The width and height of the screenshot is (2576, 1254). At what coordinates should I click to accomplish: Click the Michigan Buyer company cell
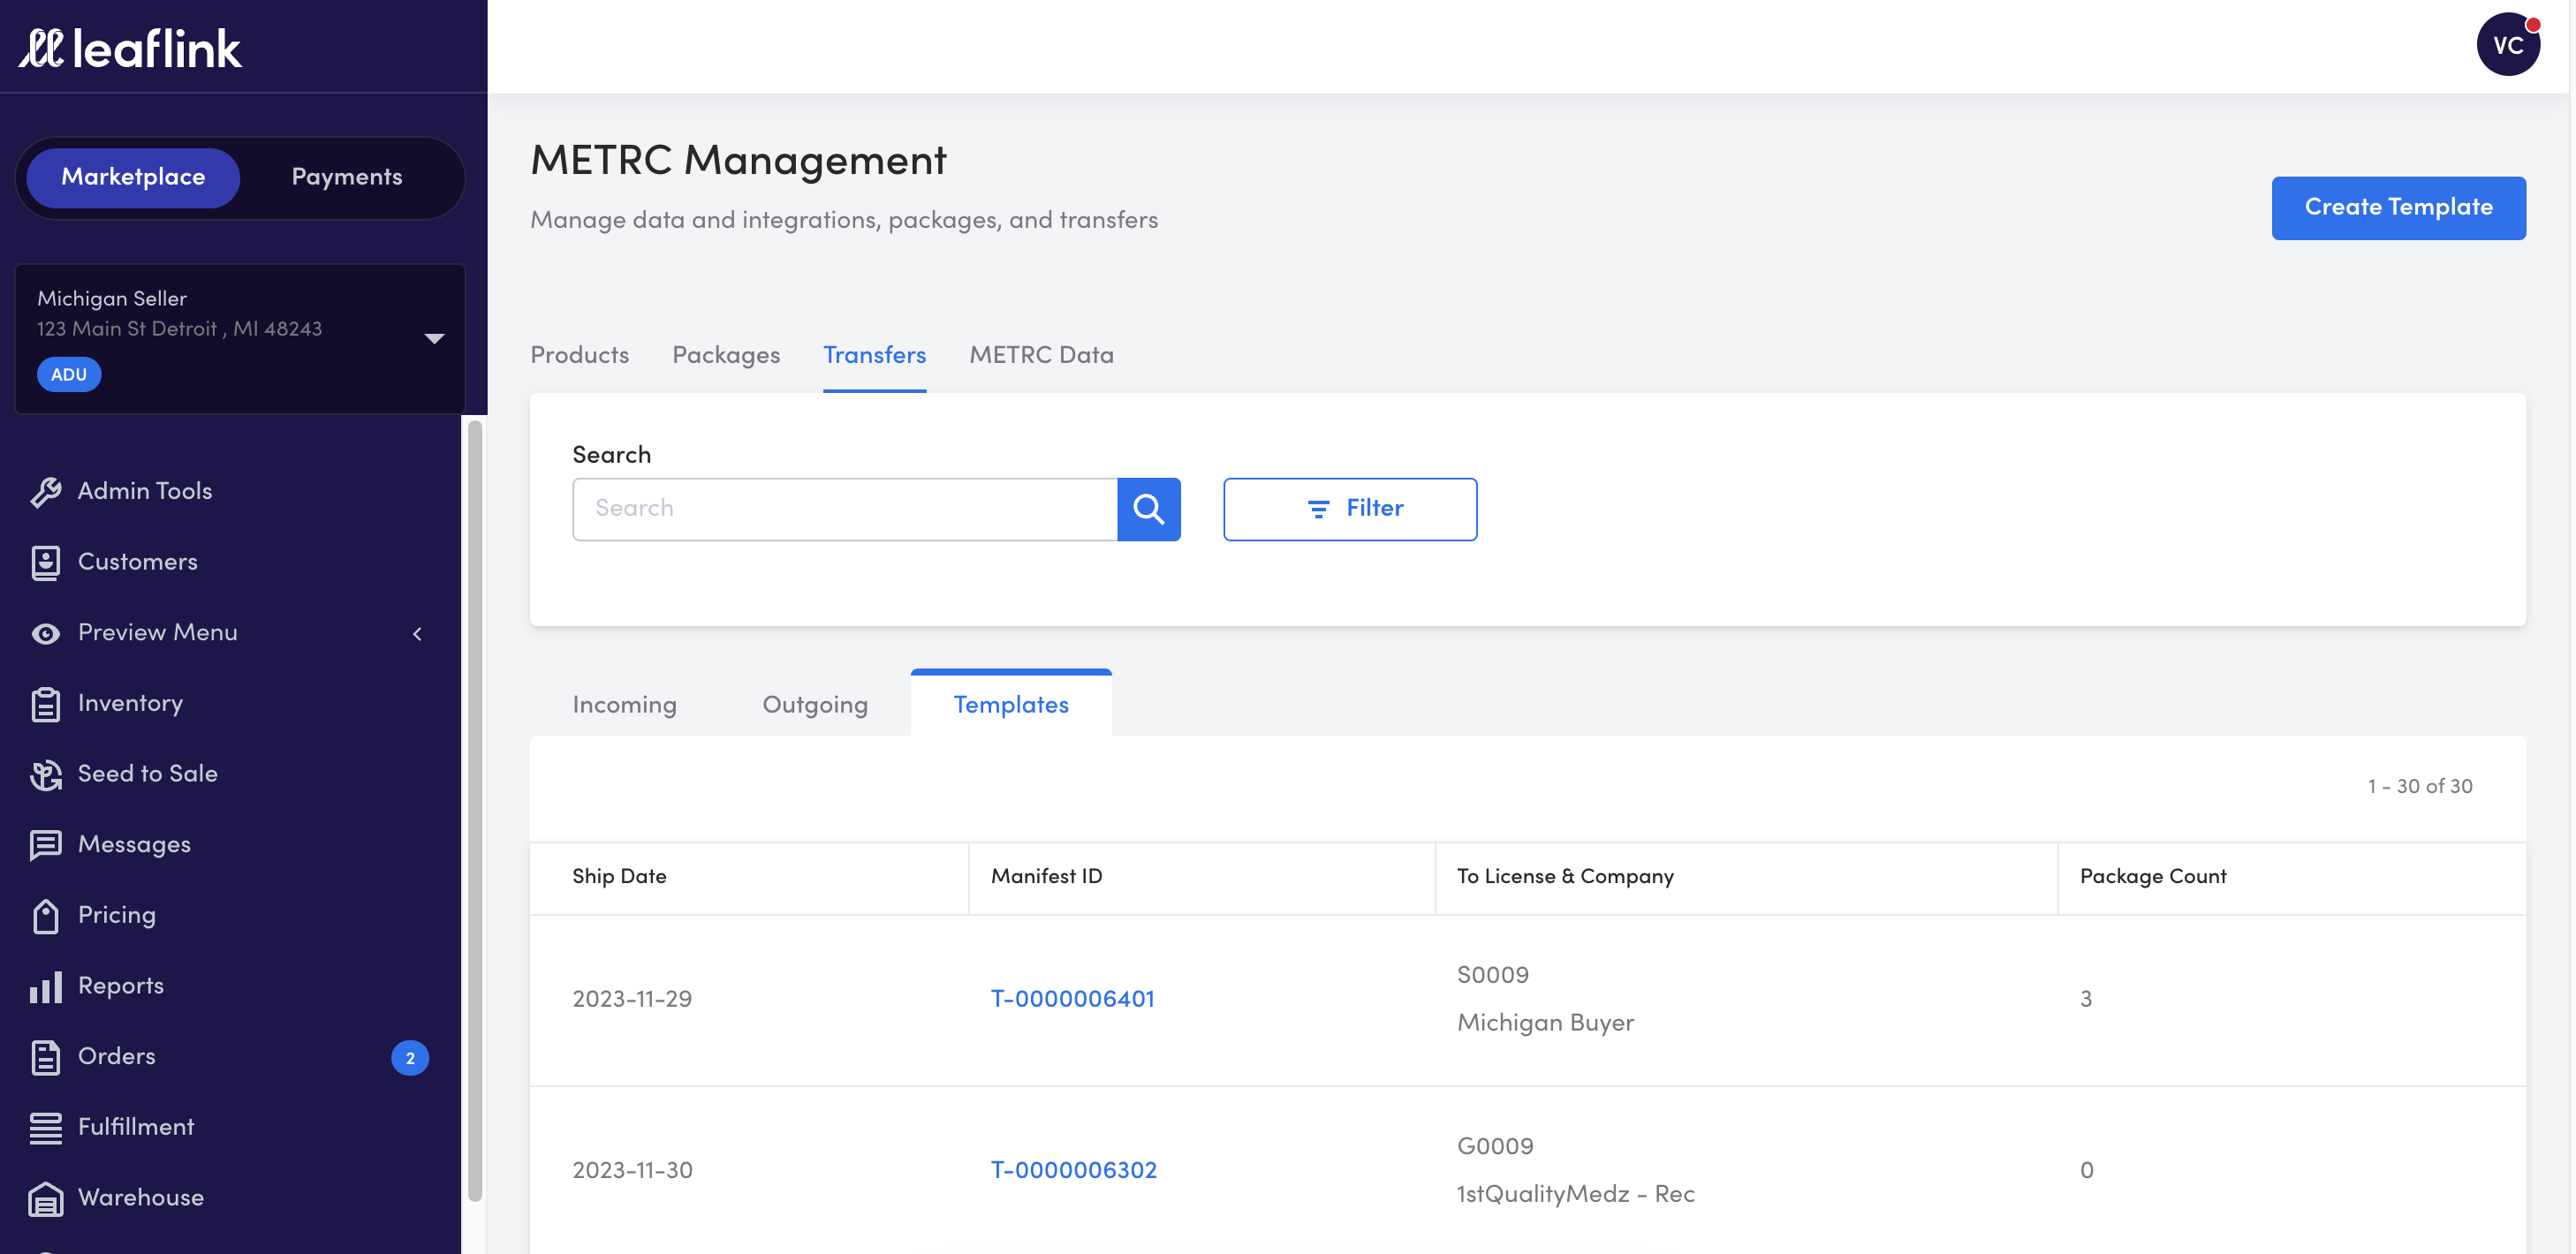[x=1545, y=1022]
